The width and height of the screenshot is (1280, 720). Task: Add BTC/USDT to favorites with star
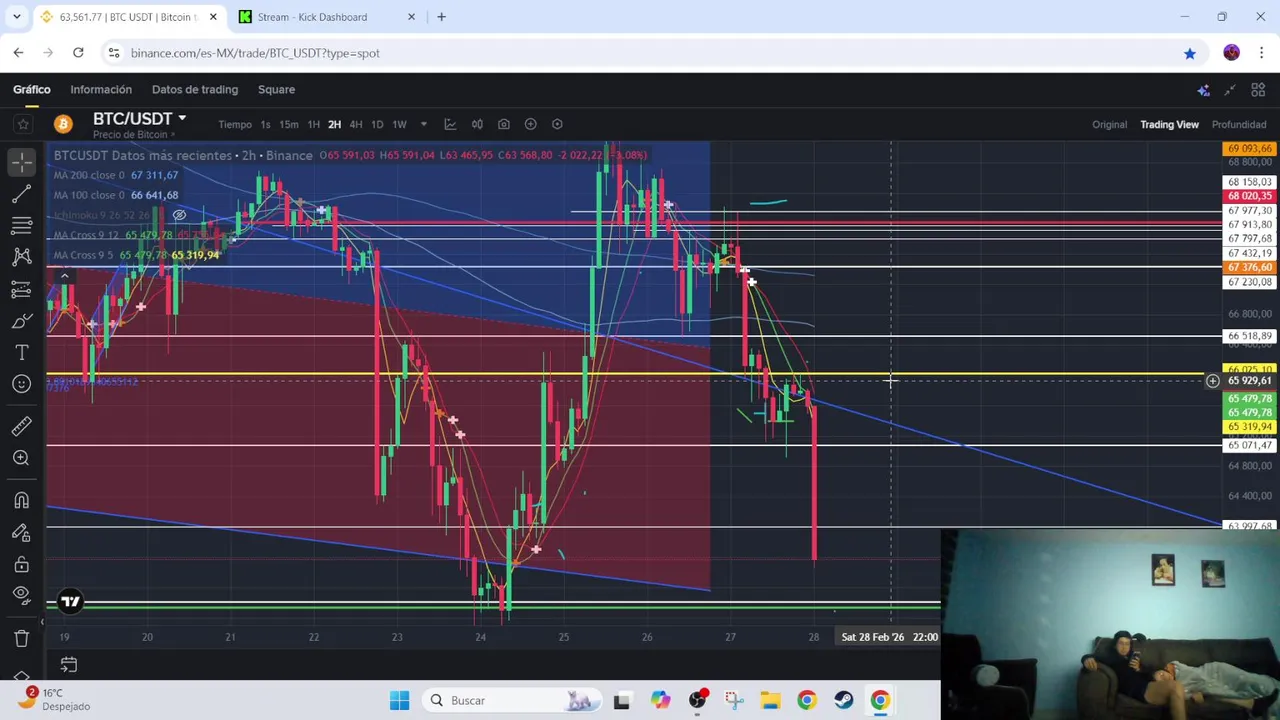(23, 124)
